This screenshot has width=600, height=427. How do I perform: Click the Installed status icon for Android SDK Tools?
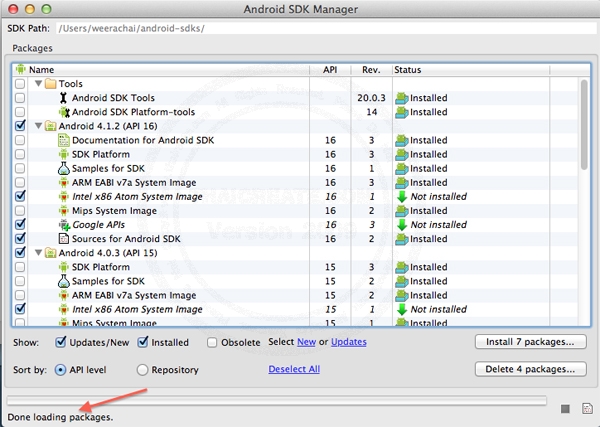pyautogui.click(x=401, y=98)
